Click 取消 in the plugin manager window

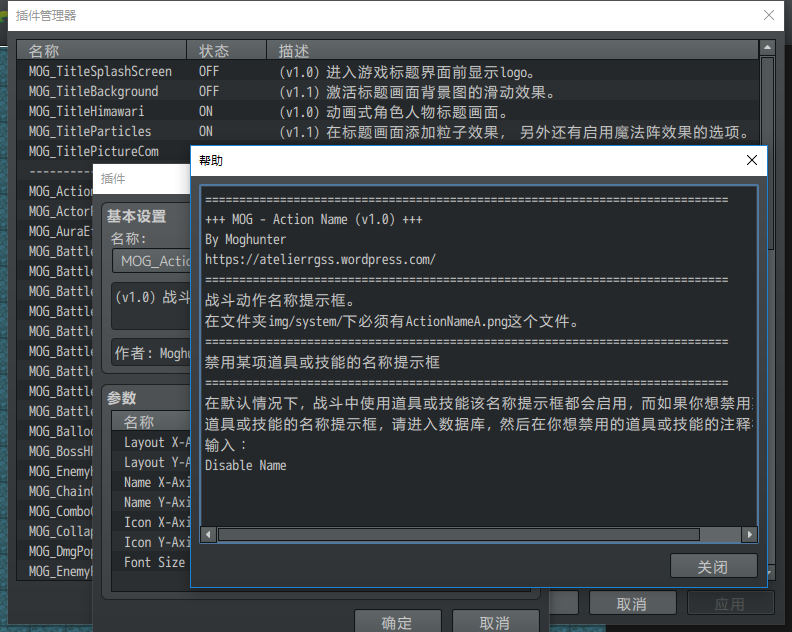click(x=632, y=603)
